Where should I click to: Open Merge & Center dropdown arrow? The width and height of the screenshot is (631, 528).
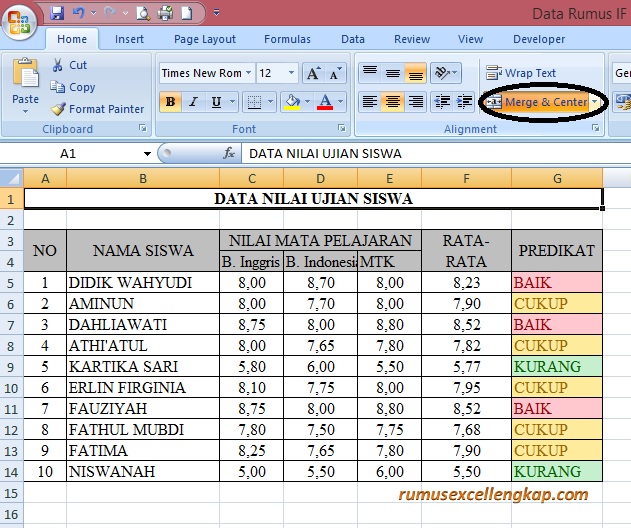click(595, 102)
